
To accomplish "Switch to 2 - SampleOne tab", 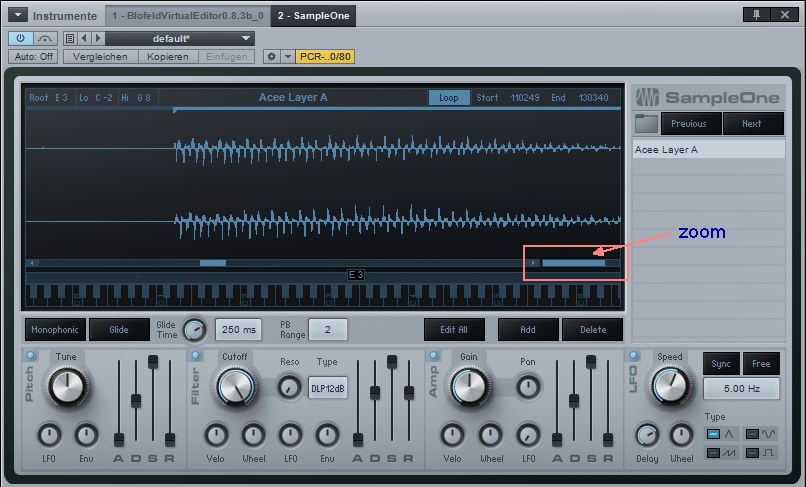I will 313,16.
